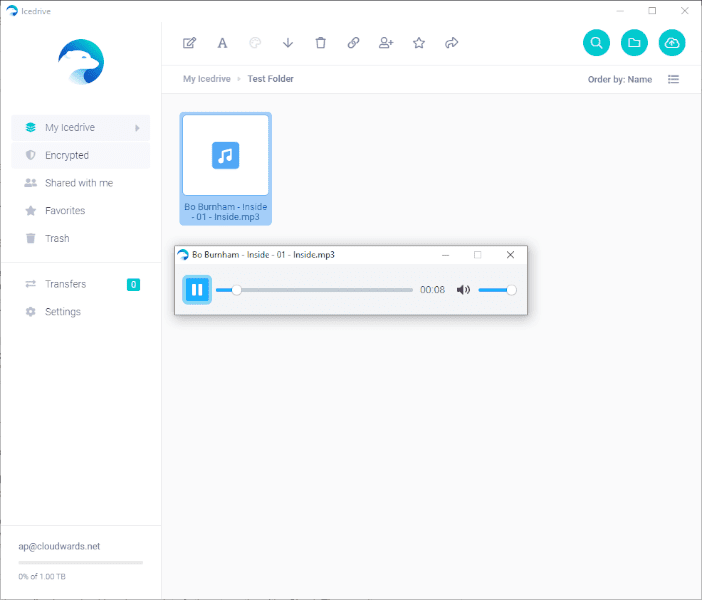
Task: Maximize the main Icedrive window
Action: (652, 11)
